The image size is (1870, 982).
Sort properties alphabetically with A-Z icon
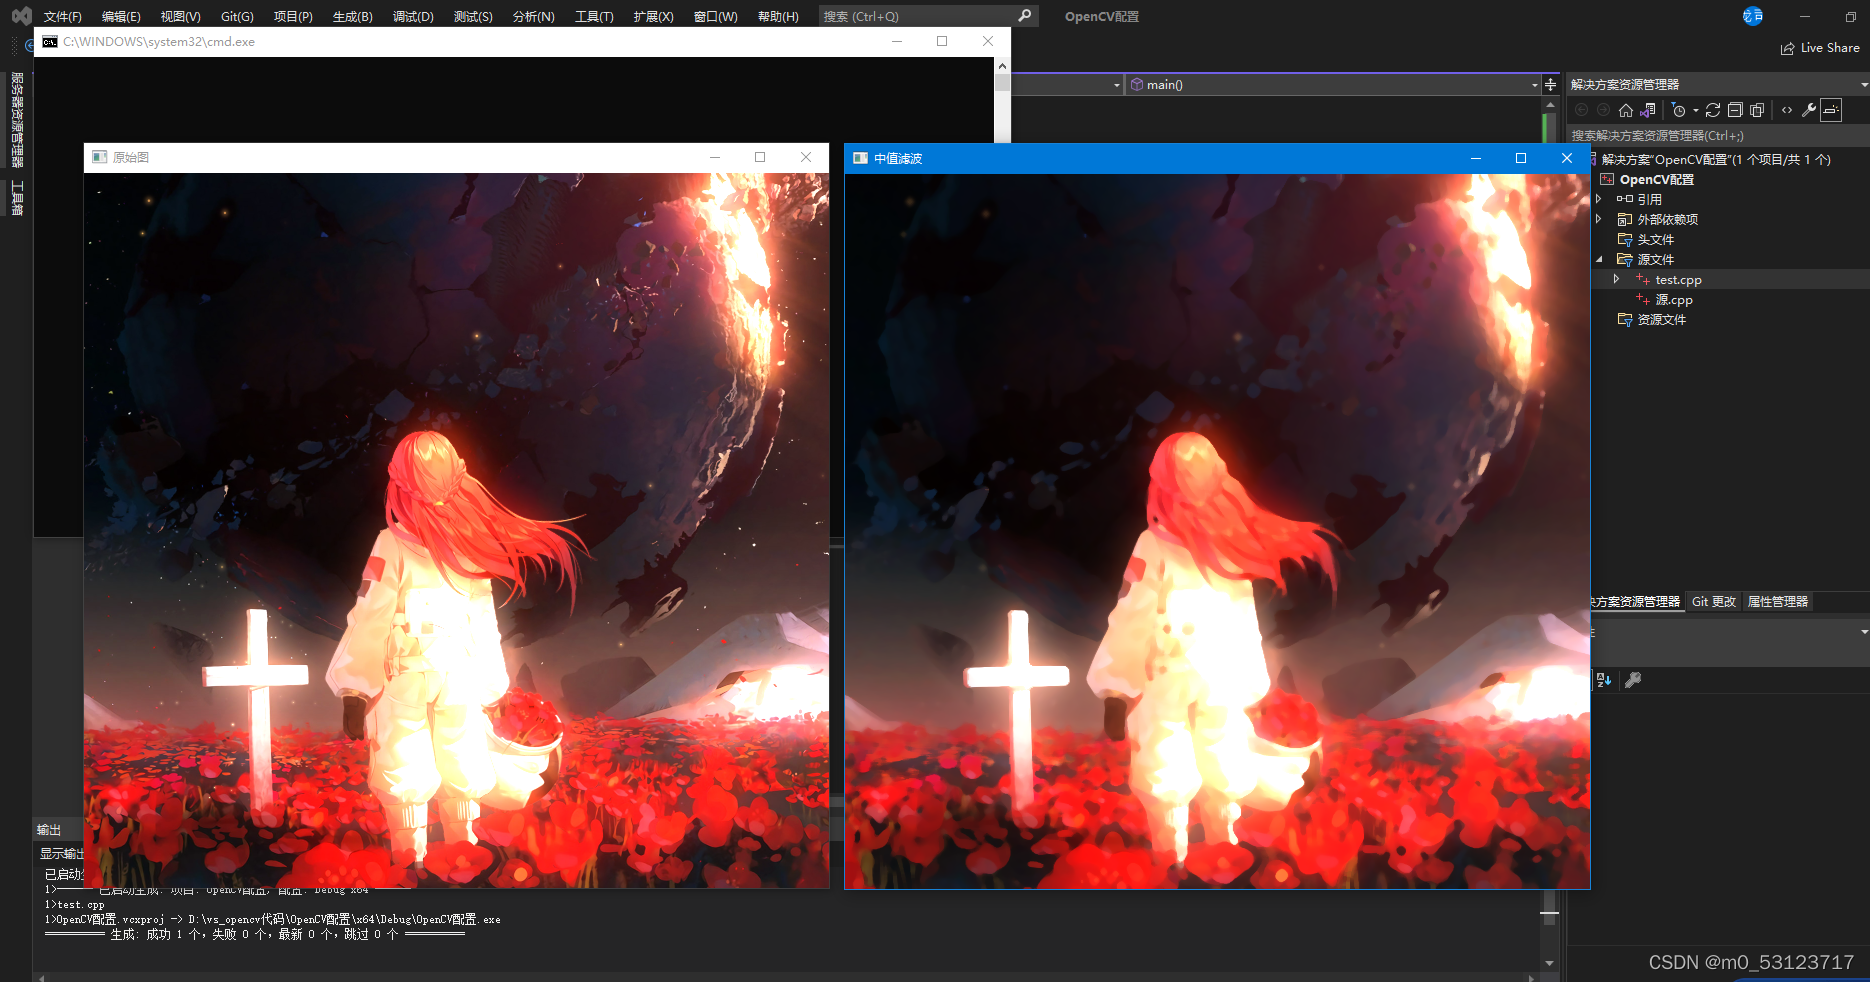(x=1604, y=680)
